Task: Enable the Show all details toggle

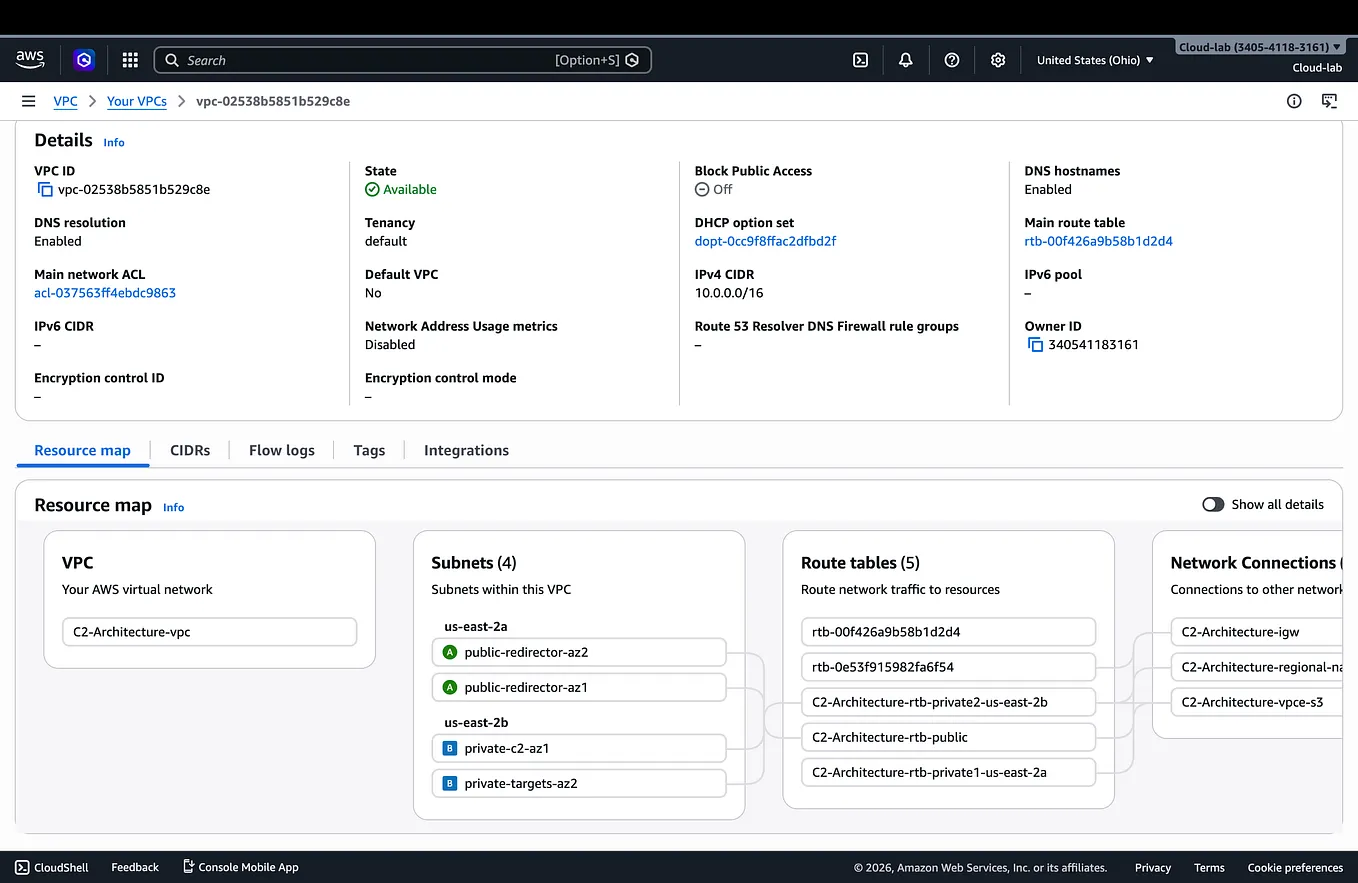Action: (x=1213, y=504)
